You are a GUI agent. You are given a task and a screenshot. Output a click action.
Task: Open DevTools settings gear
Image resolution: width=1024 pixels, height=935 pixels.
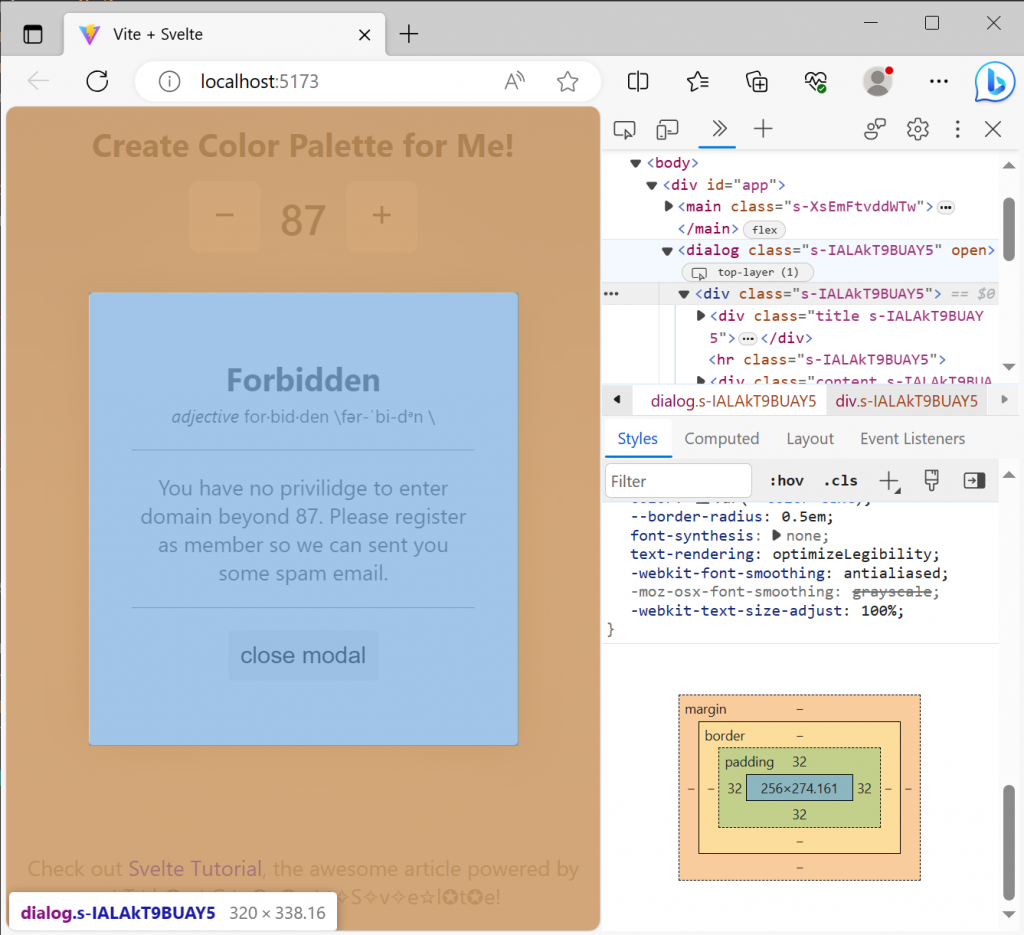[x=918, y=129]
